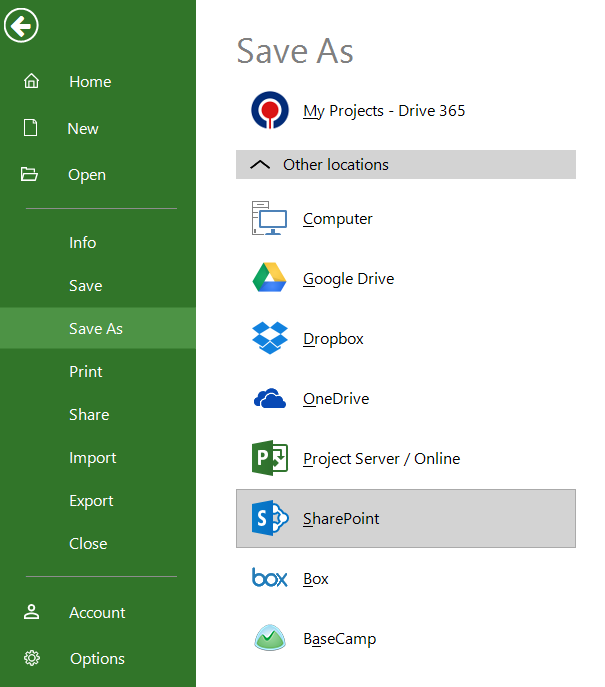Open the Export page
This screenshot has width=605, height=687.
(91, 501)
